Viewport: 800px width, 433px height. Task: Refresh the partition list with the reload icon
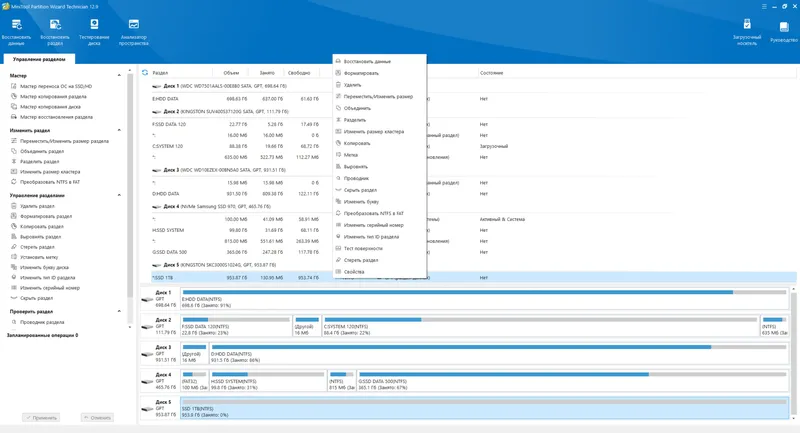click(145, 72)
